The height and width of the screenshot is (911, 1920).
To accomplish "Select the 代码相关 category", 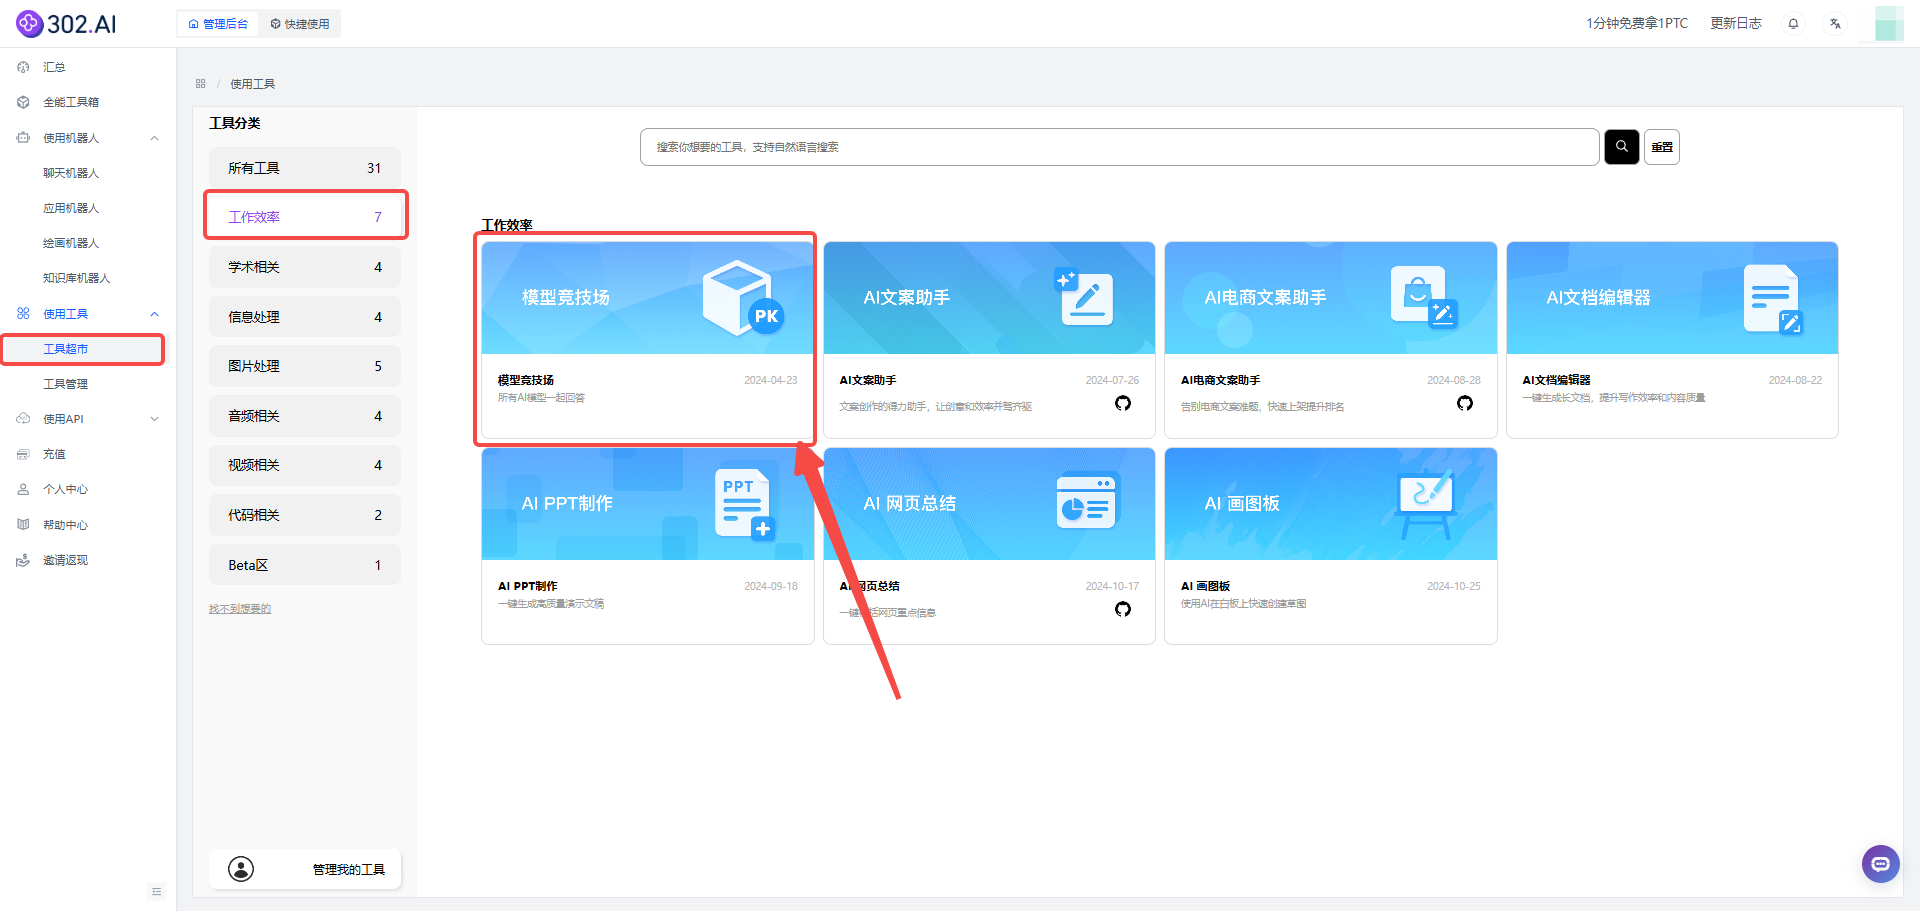I will pos(305,515).
